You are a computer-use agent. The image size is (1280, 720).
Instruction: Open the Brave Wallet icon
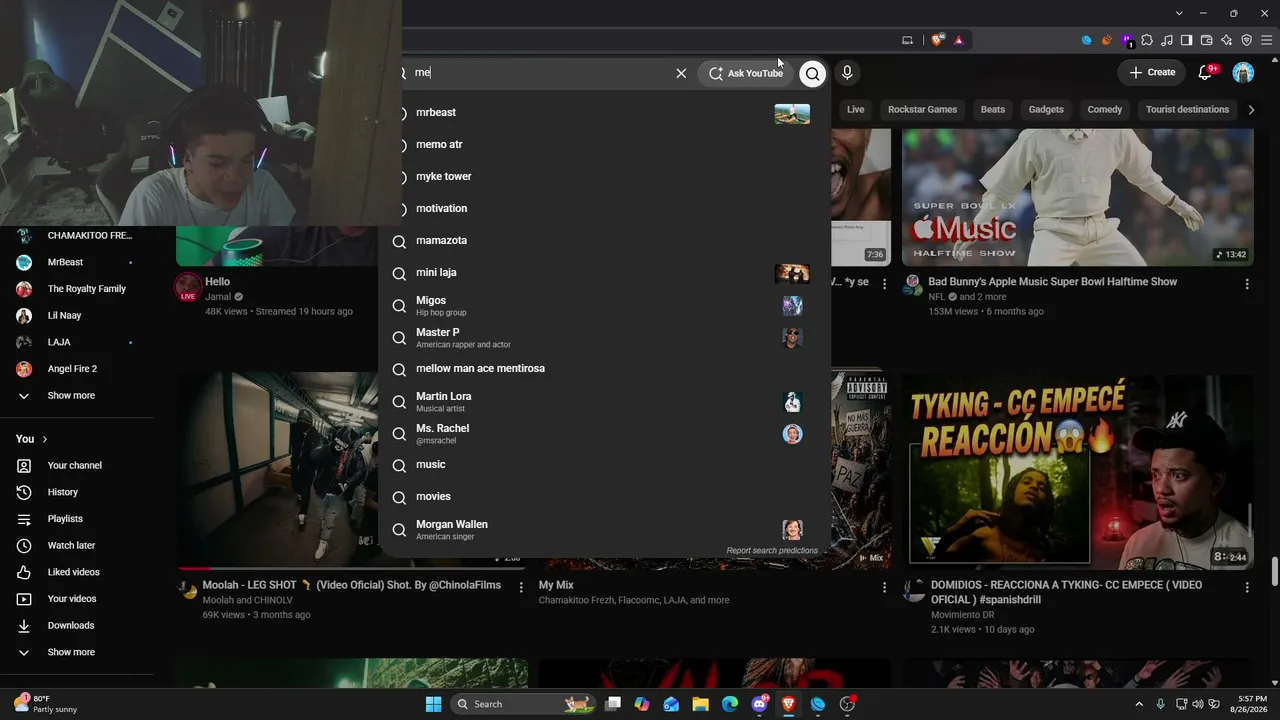(x=1206, y=40)
